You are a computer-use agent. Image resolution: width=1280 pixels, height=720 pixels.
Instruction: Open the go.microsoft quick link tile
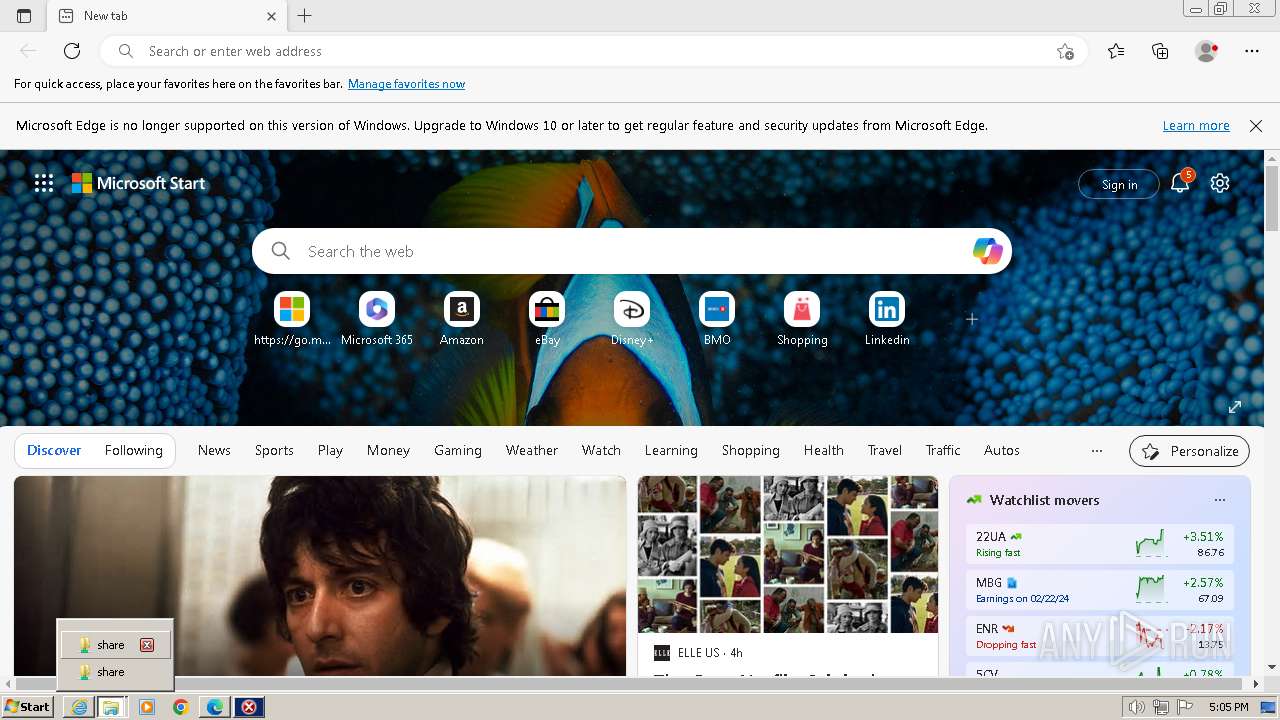click(292, 320)
